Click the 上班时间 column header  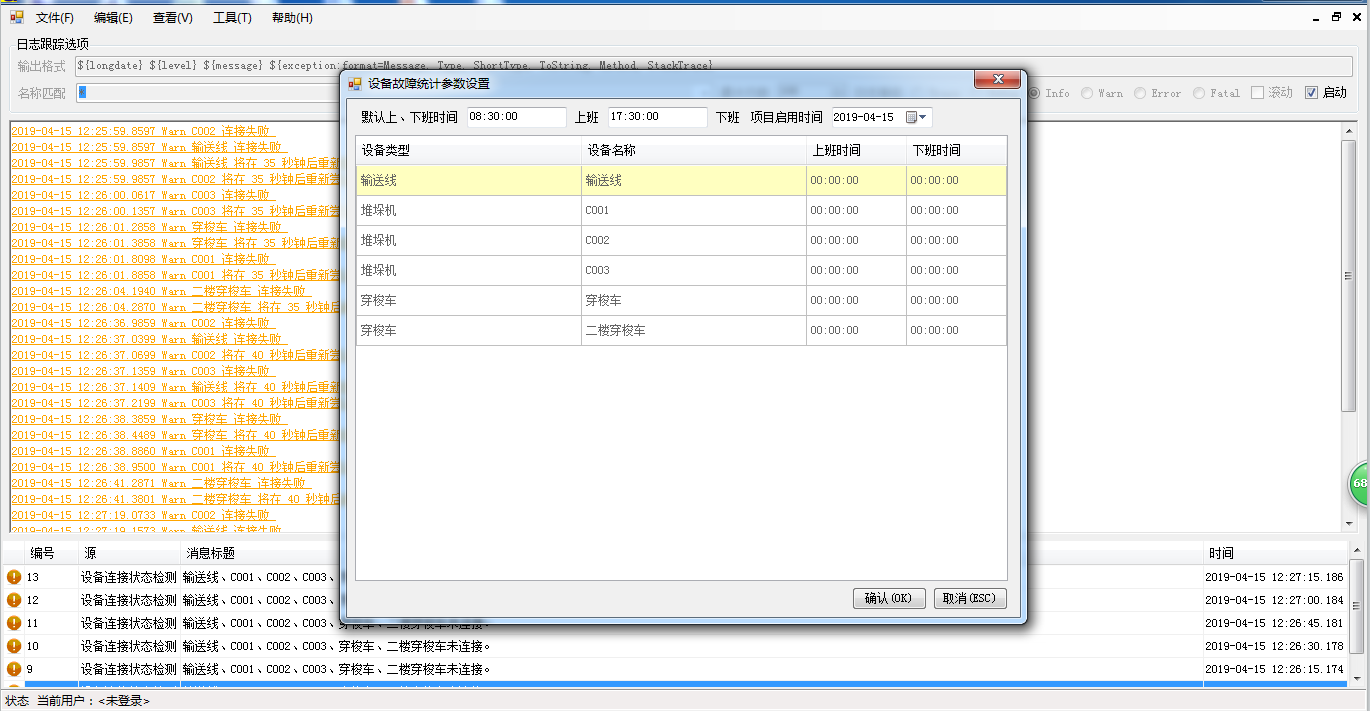pos(856,150)
